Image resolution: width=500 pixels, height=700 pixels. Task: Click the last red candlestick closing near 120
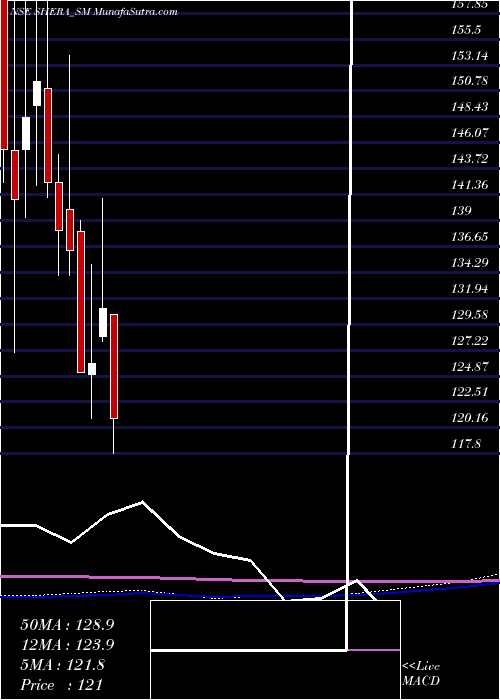[x=114, y=367]
